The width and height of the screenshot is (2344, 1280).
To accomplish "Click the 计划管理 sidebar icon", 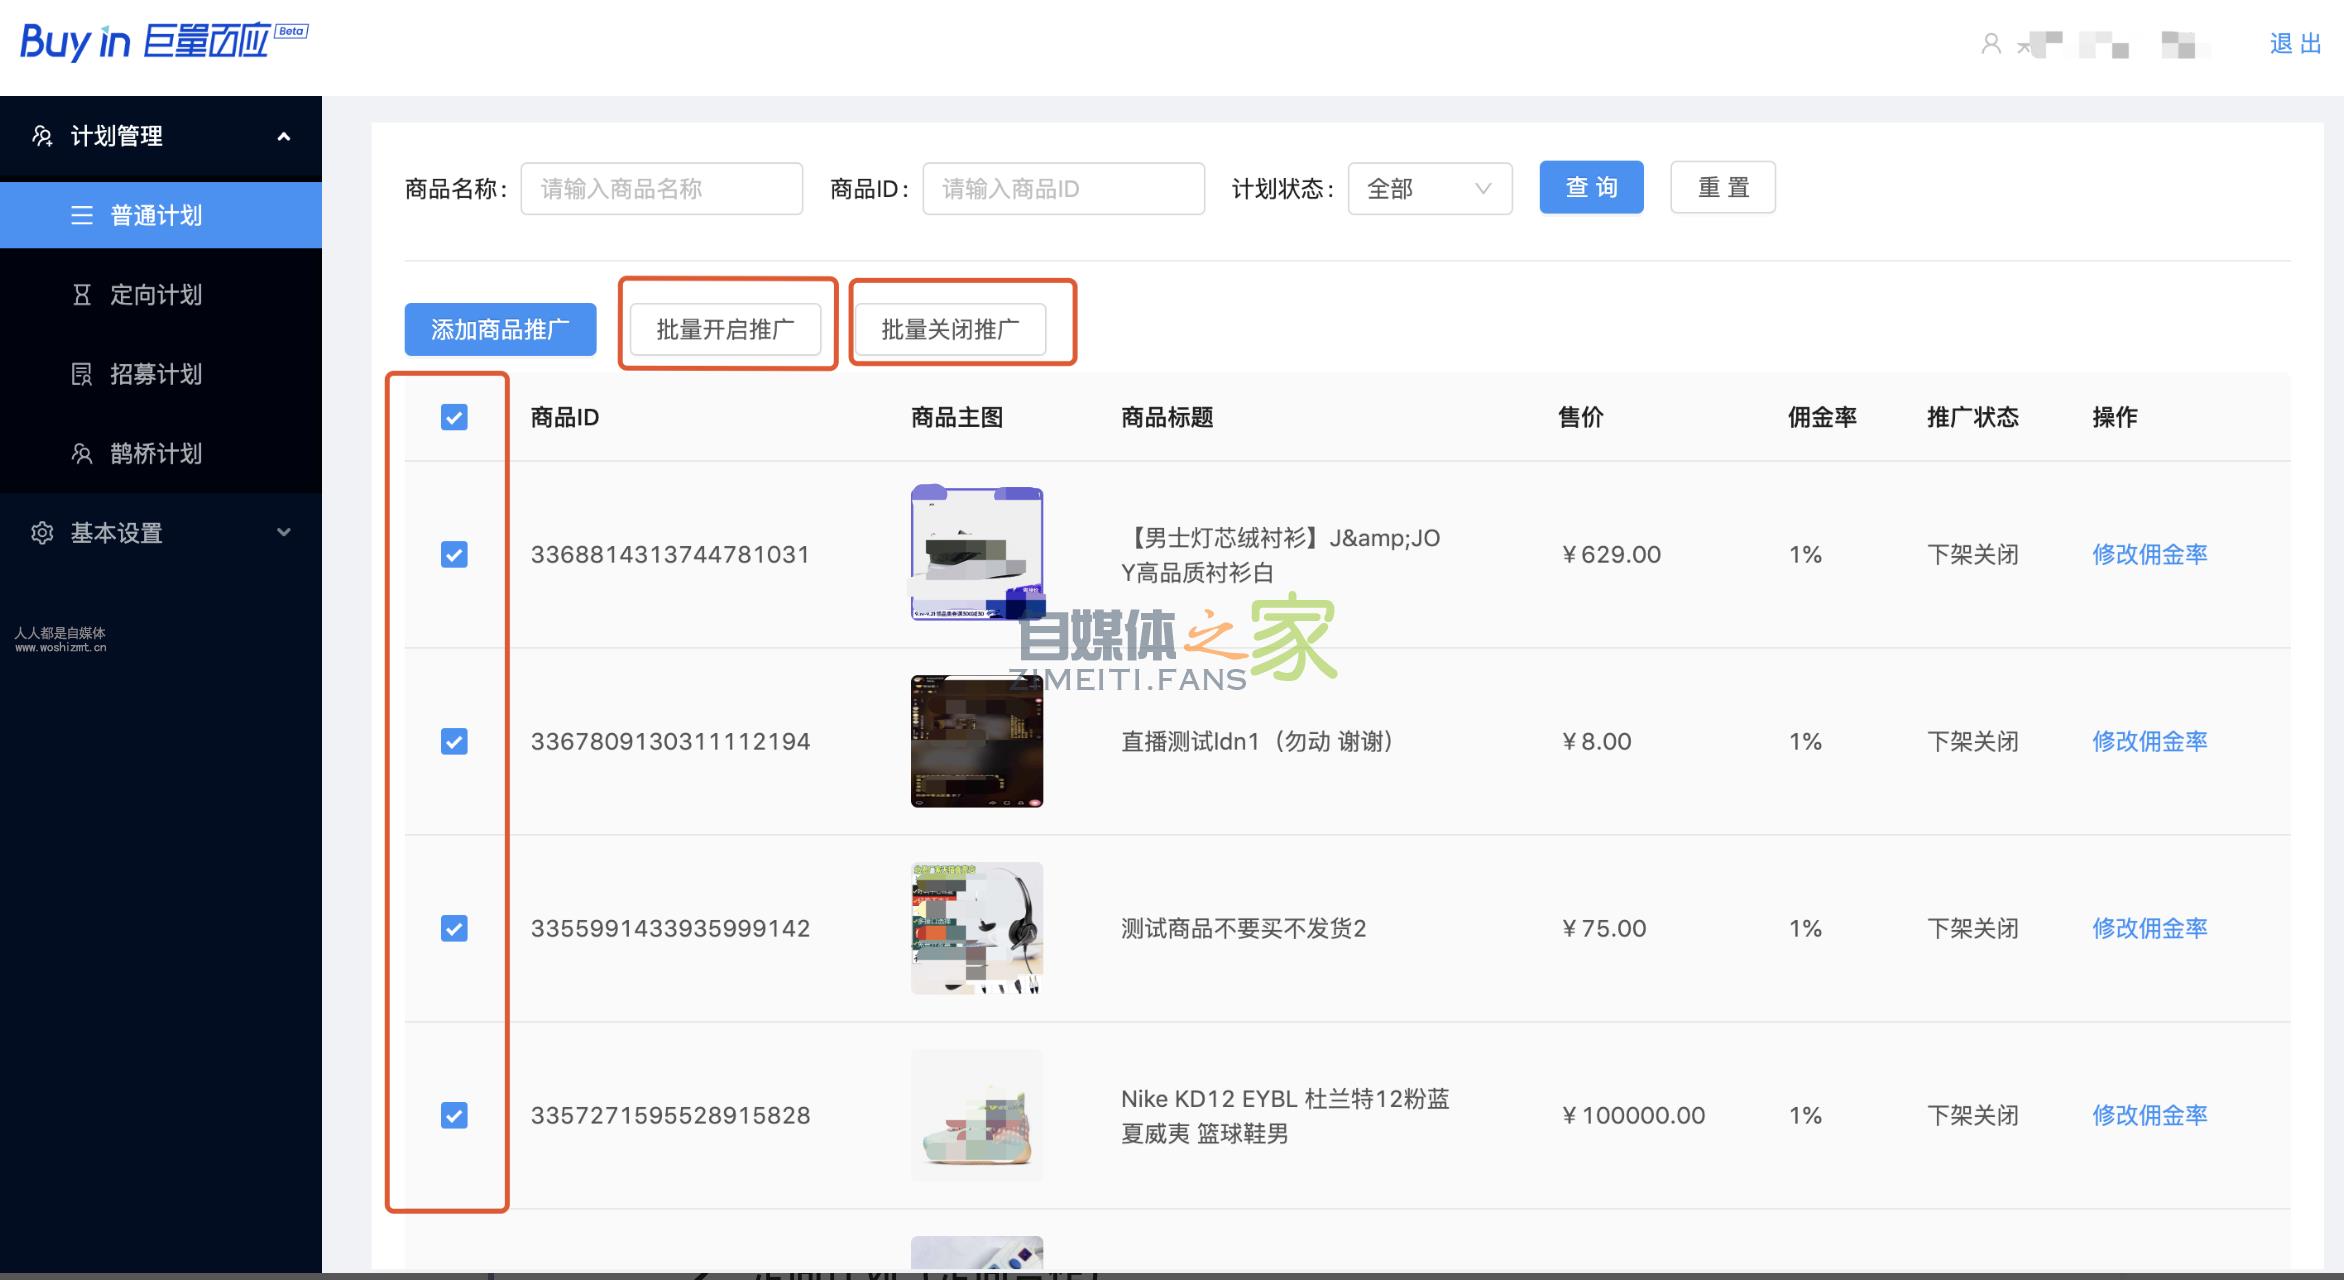I will (x=42, y=136).
